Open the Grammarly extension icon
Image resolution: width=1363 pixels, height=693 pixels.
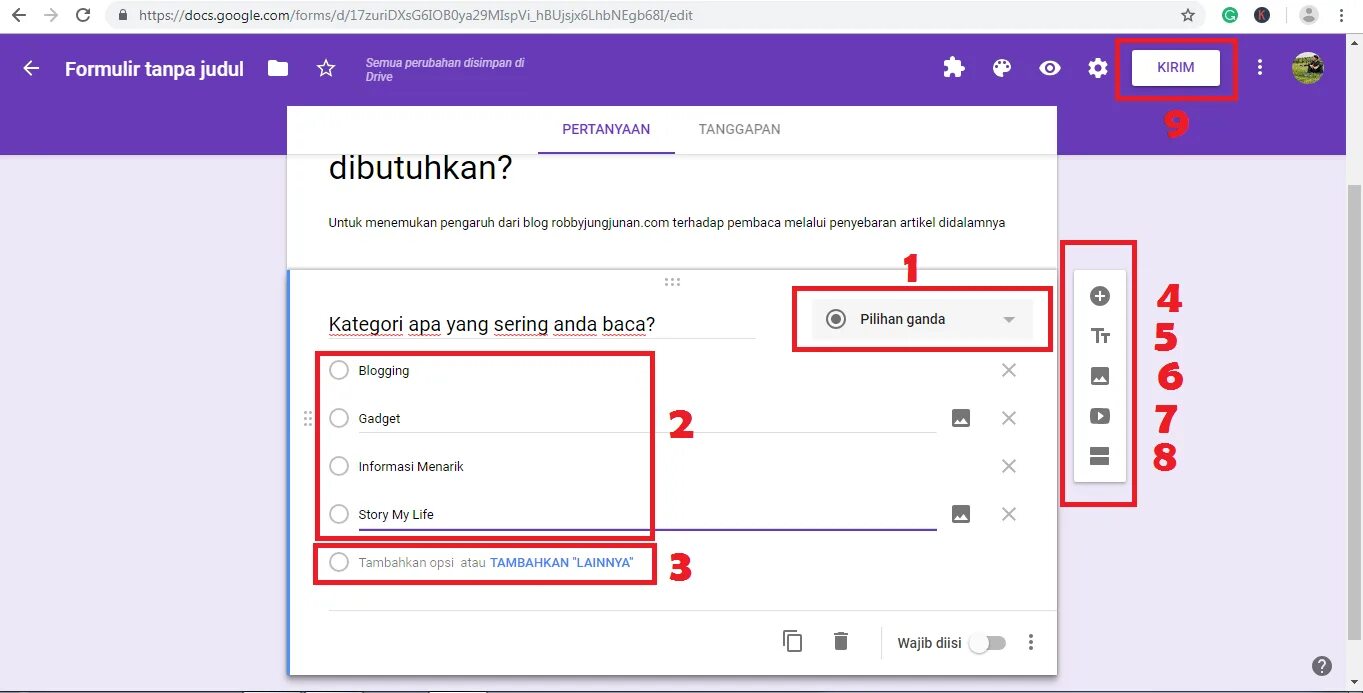[1230, 15]
